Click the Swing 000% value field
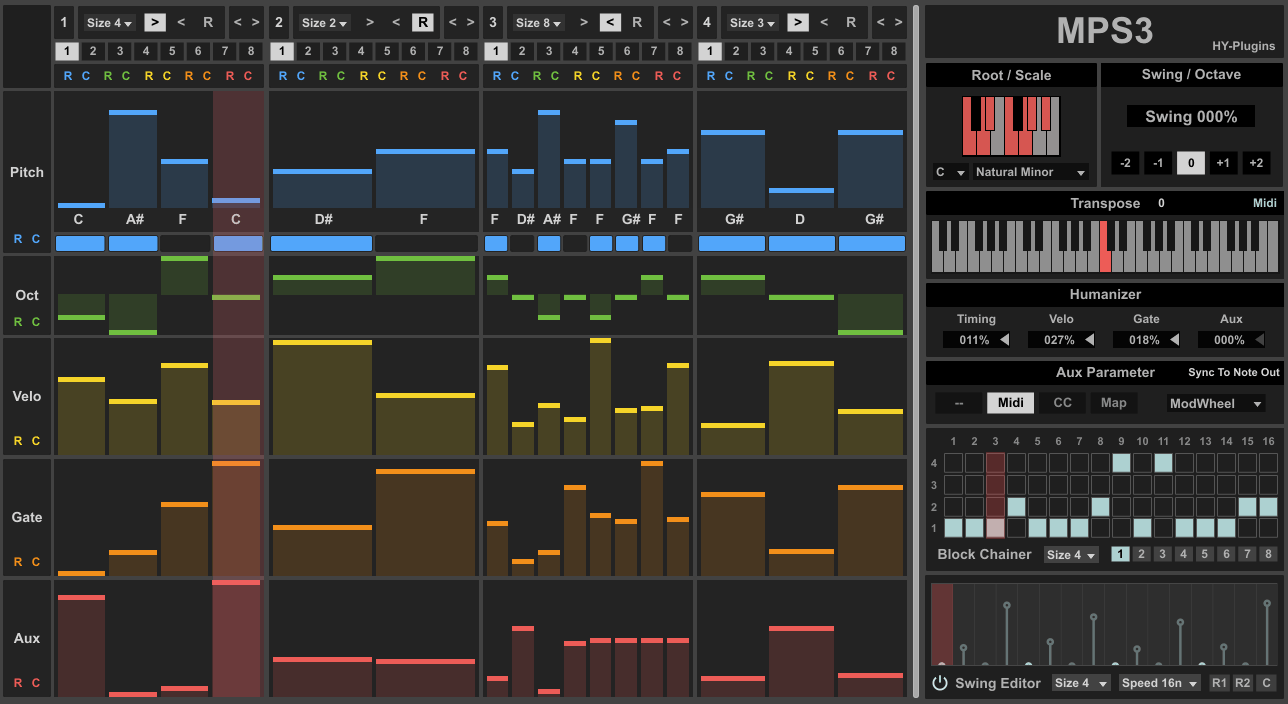 pos(1191,117)
